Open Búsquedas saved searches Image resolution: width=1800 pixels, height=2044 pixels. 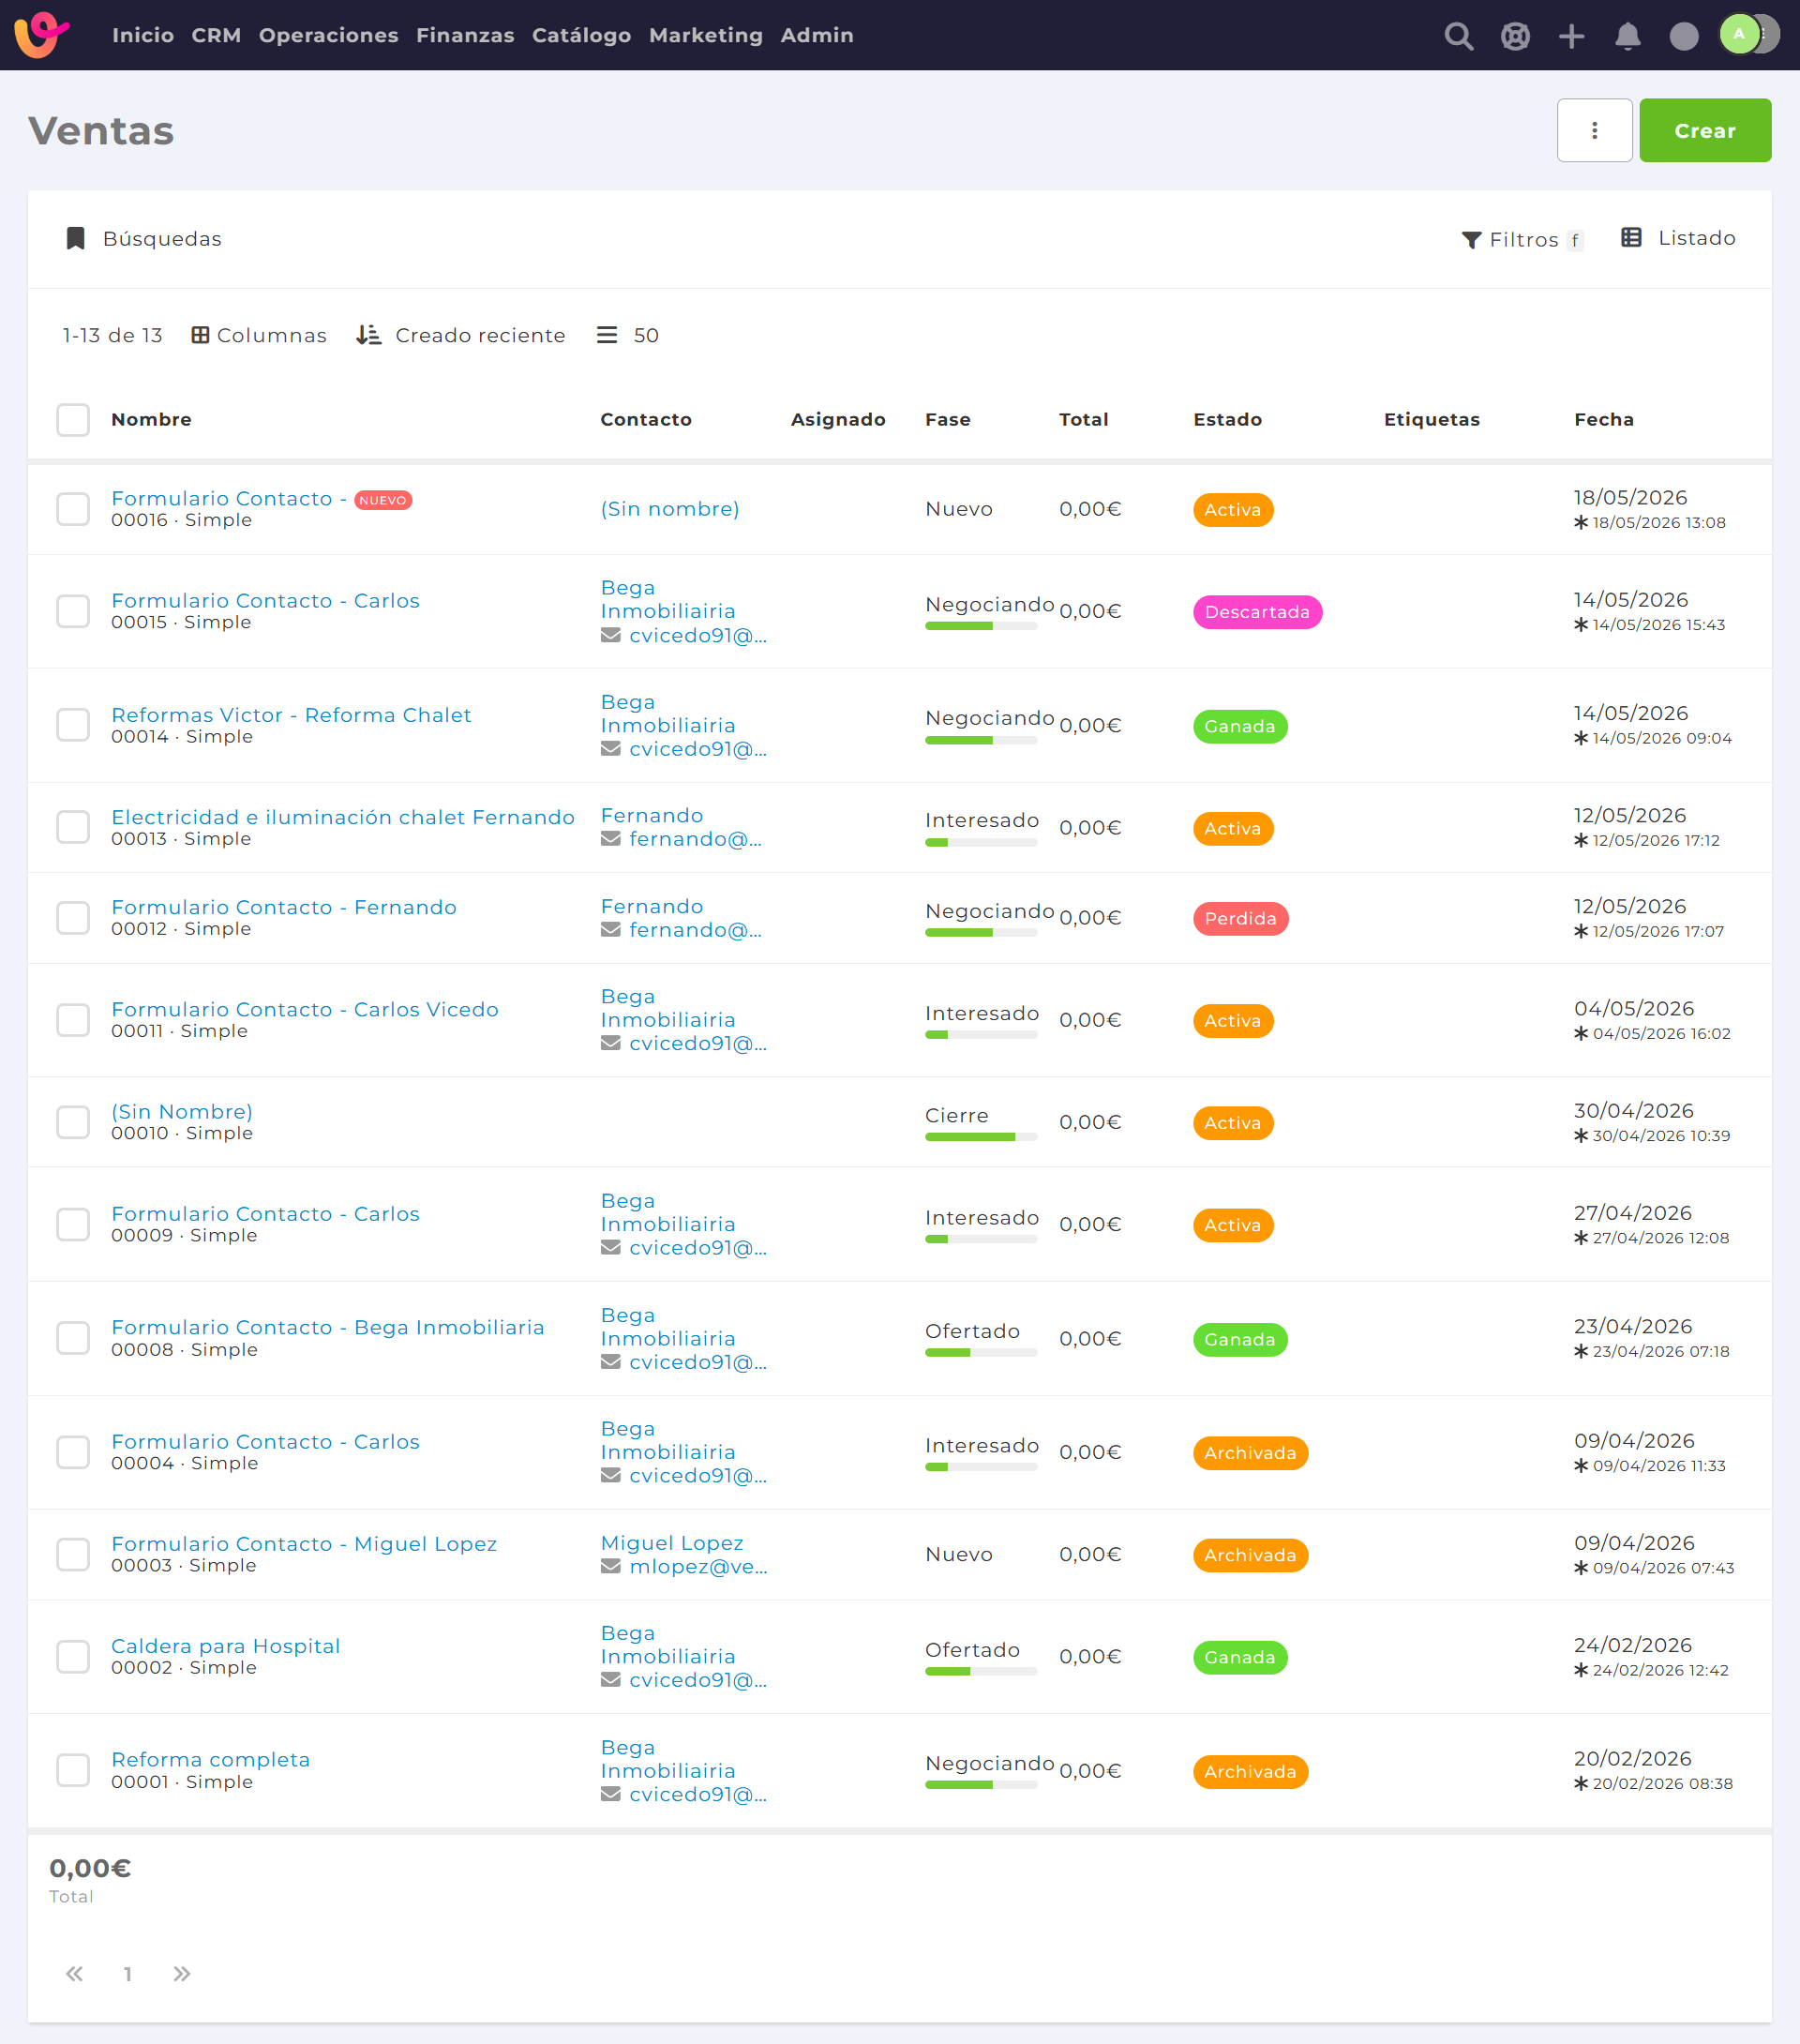[144, 238]
